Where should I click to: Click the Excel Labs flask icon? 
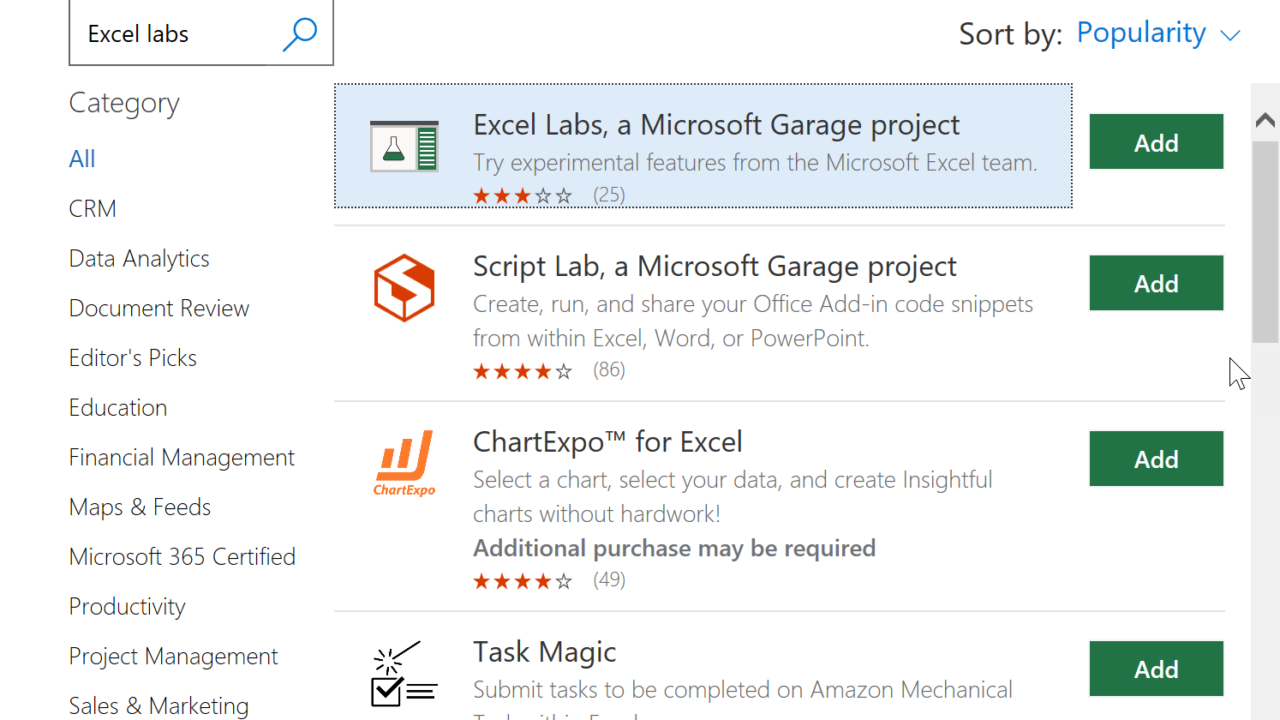point(404,146)
